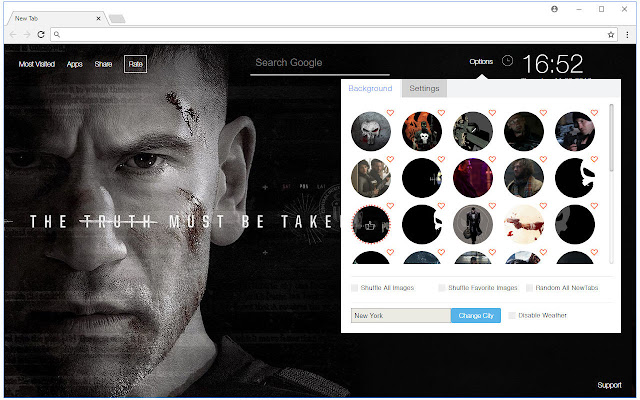Click the New York city field
The height and width of the screenshot is (400, 640).
401,316
